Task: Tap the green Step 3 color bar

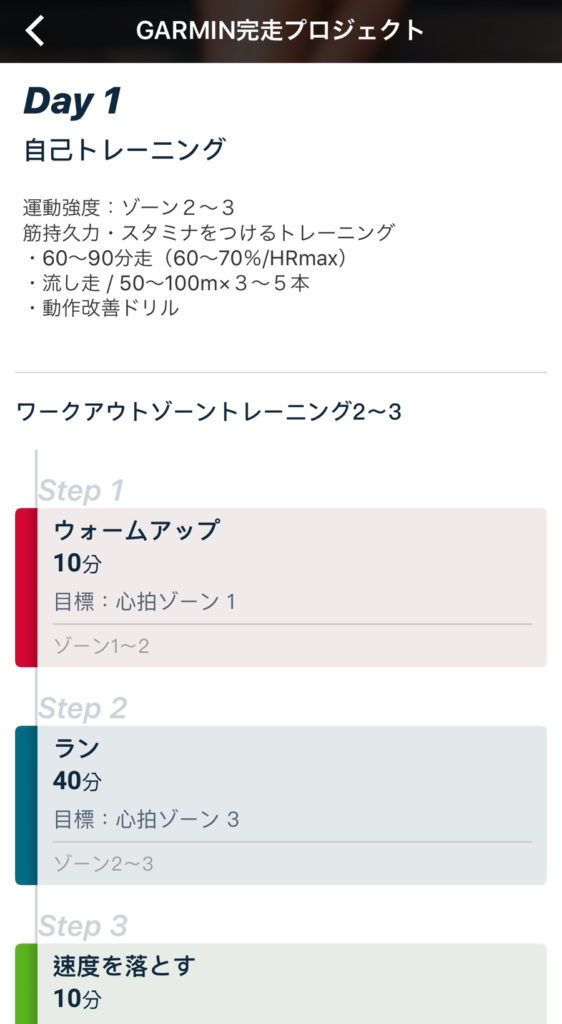Action: click(26, 984)
